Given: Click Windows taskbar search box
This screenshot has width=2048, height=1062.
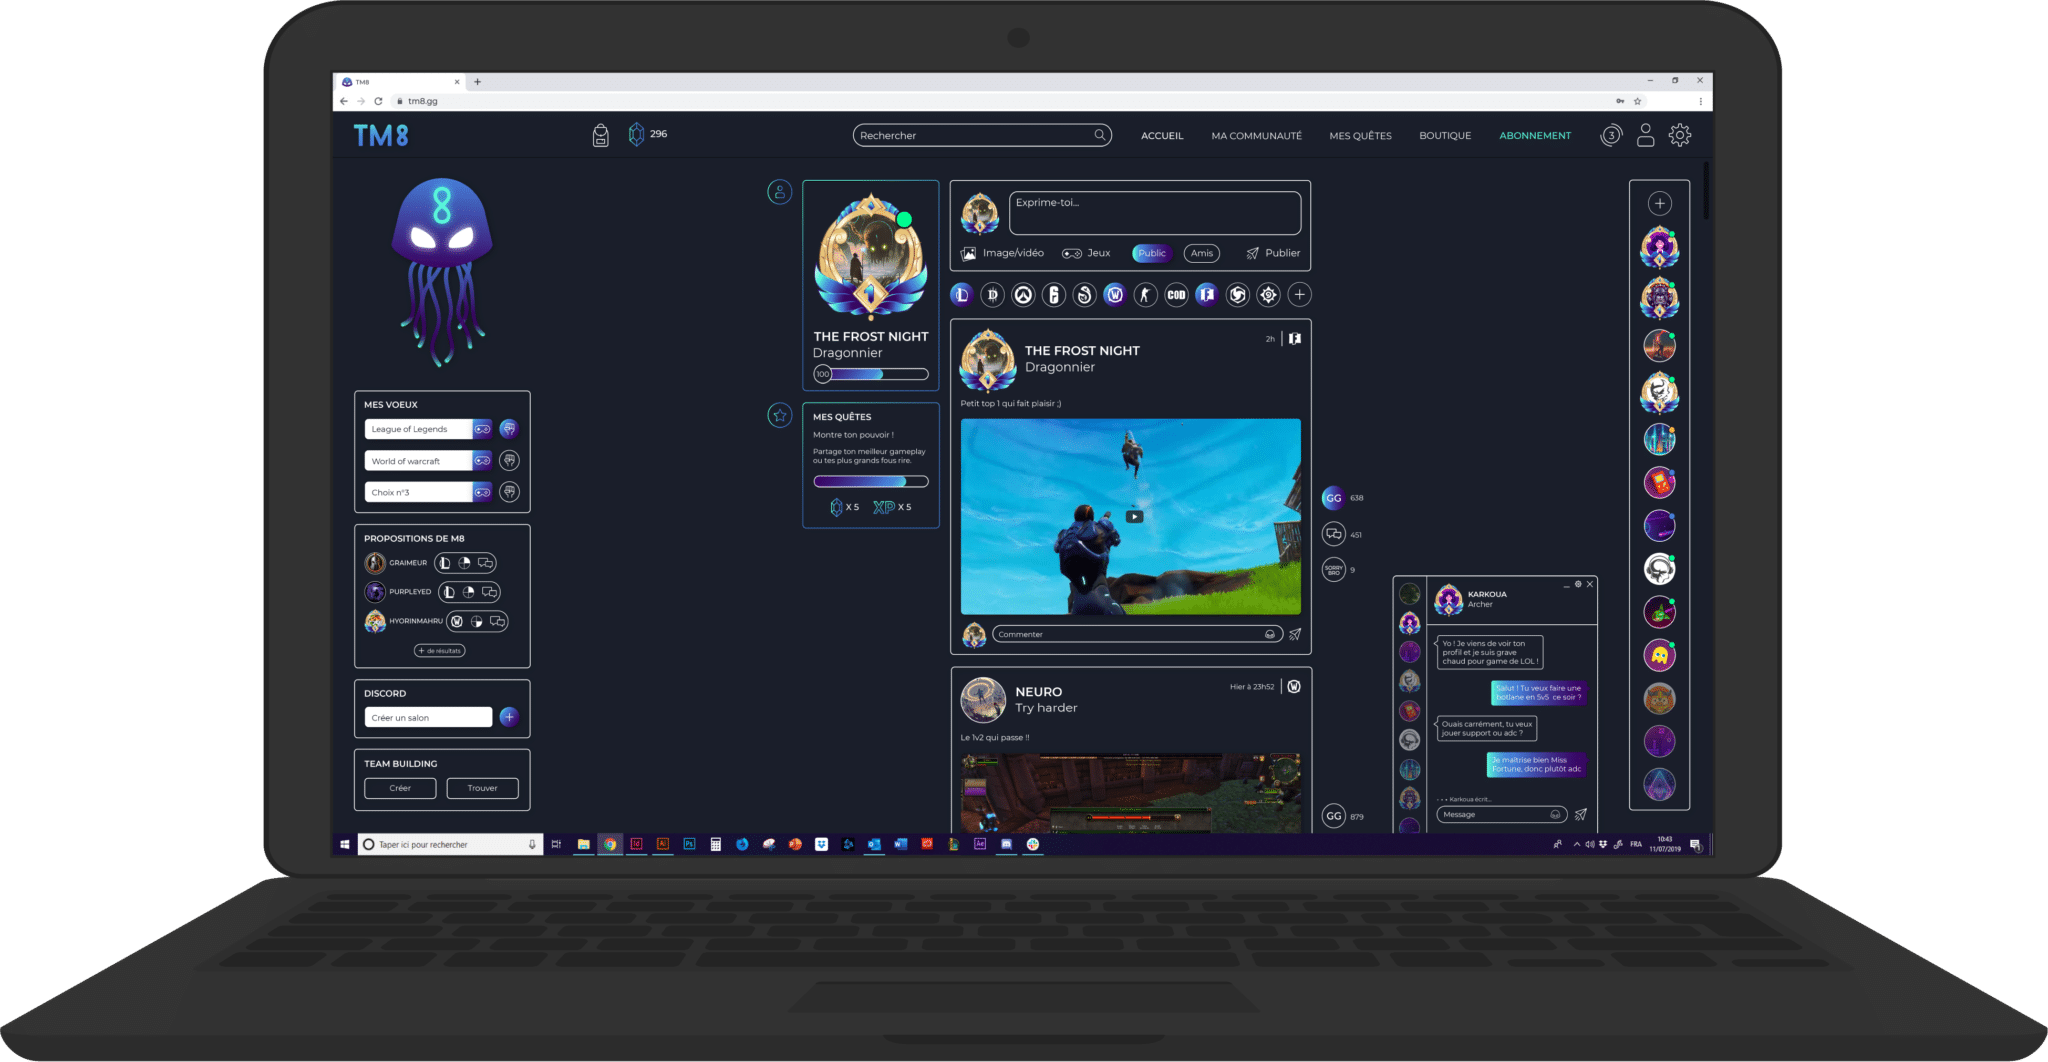Looking at the screenshot, I should click(x=450, y=844).
